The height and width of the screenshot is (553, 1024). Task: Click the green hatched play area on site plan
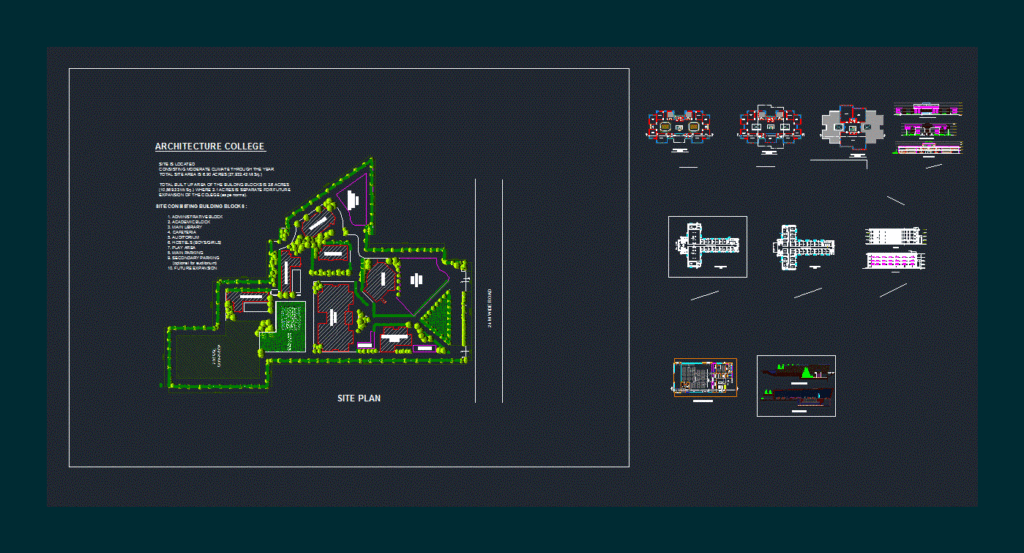point(289,324)
